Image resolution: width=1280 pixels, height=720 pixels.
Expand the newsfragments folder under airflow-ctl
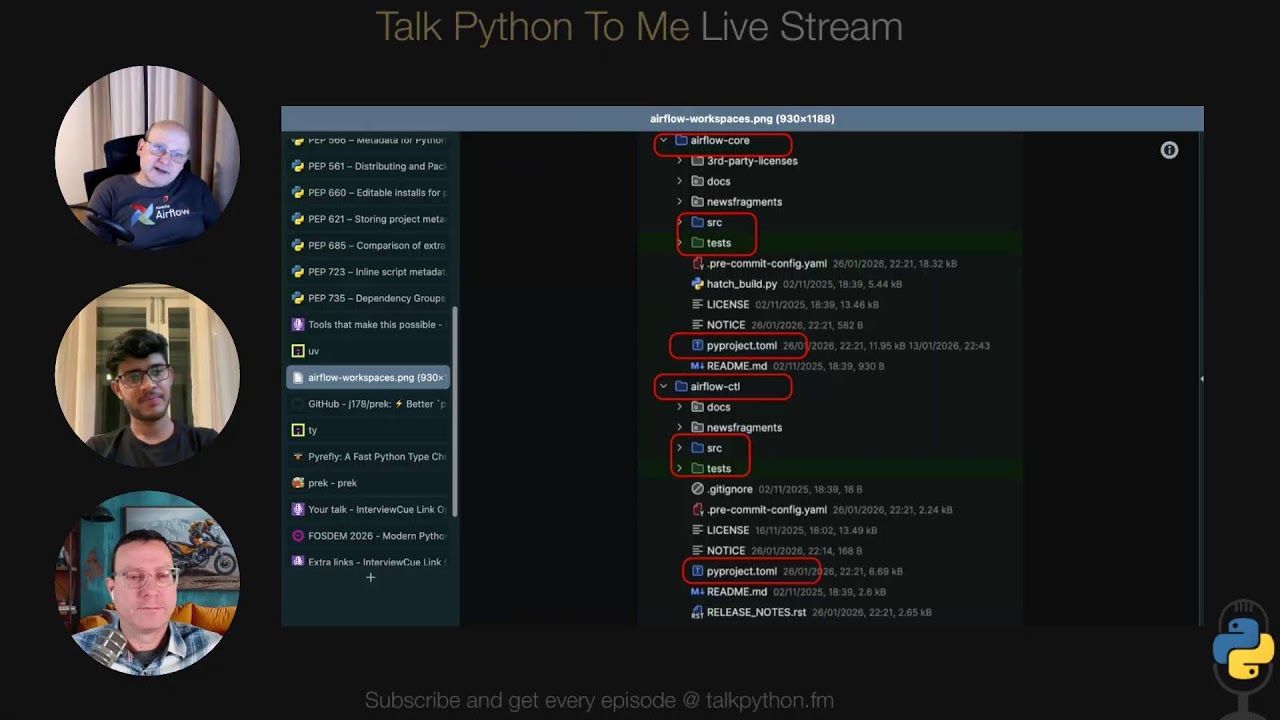click(681, 427)
